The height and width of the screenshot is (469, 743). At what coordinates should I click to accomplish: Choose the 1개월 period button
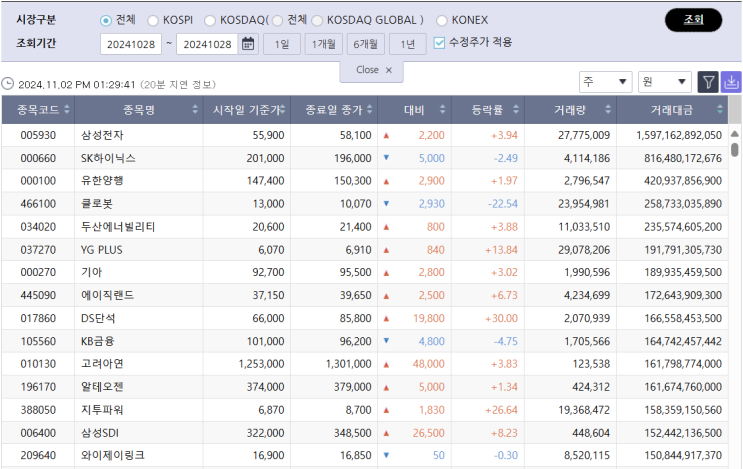coord(324,44)
